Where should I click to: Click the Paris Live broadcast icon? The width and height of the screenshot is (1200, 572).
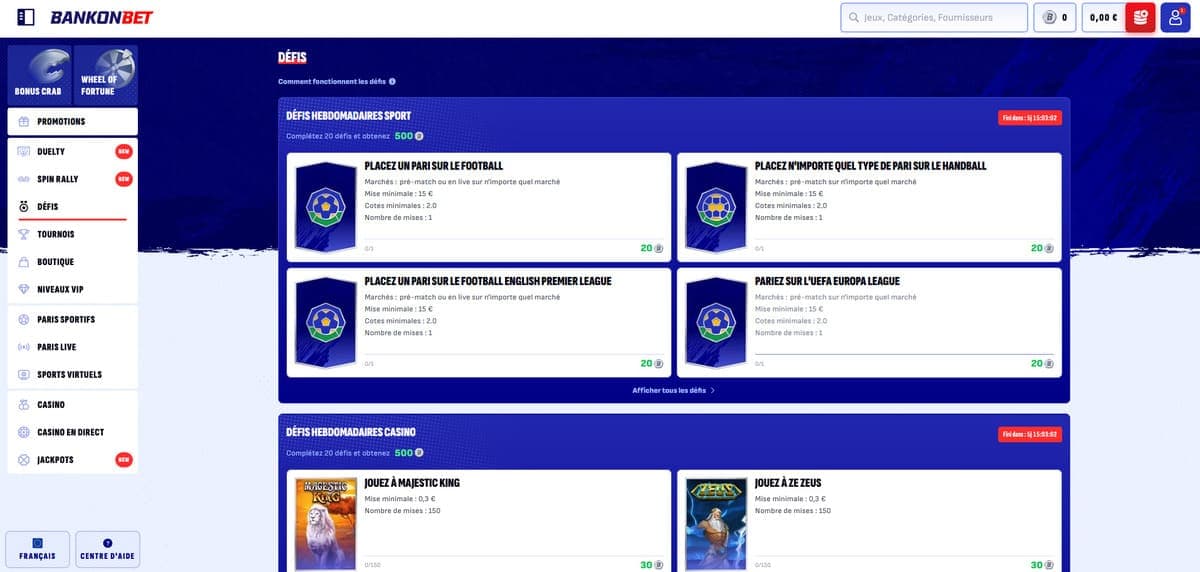pyautogui.click(x=24, y=347)
